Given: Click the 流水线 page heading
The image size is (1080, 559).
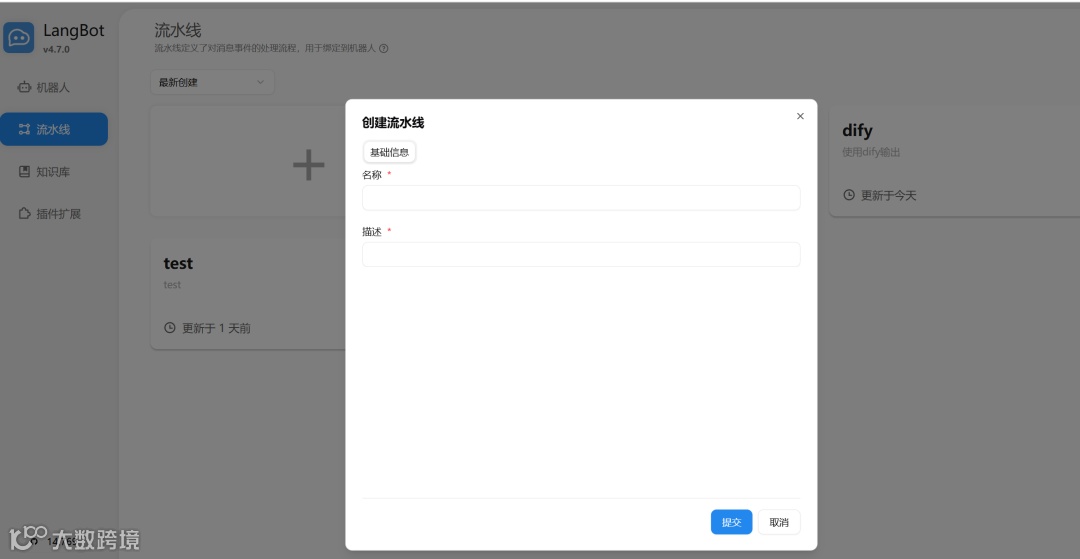Looking at the screenshot, I should (x=178, y=30).
